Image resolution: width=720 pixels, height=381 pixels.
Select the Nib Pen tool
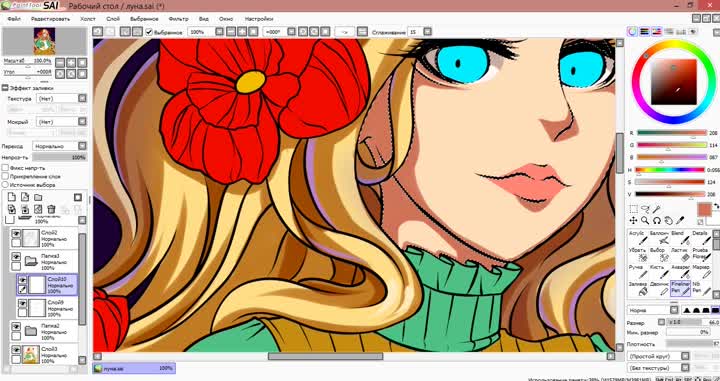pos(701,288)
